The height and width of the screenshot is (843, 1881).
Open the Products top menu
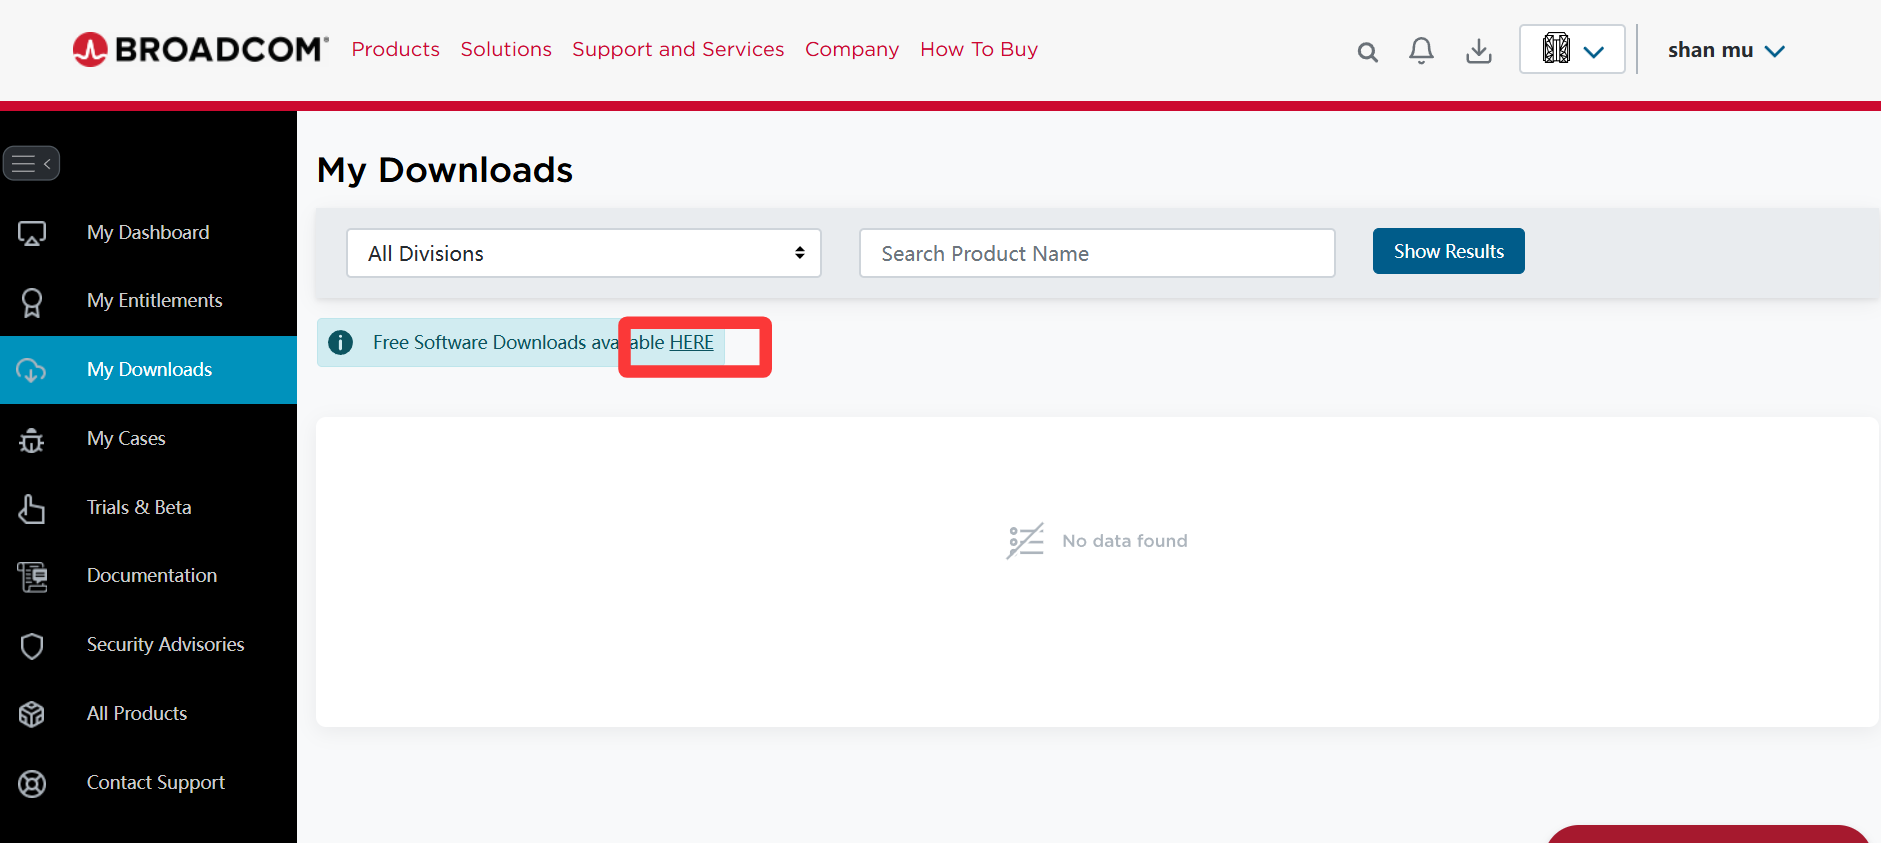pyautogui.click(x=395, y=49)
